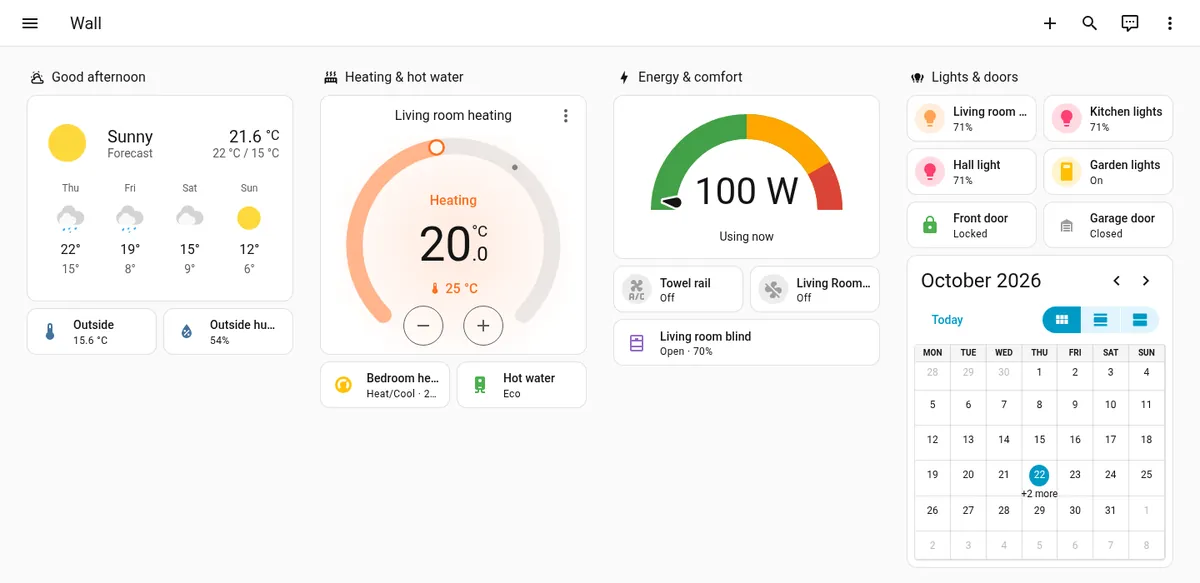This screenshot has width=1200, height=583.
Task: Toggle the Hall light bulb icon
Action: coord(930,172)
